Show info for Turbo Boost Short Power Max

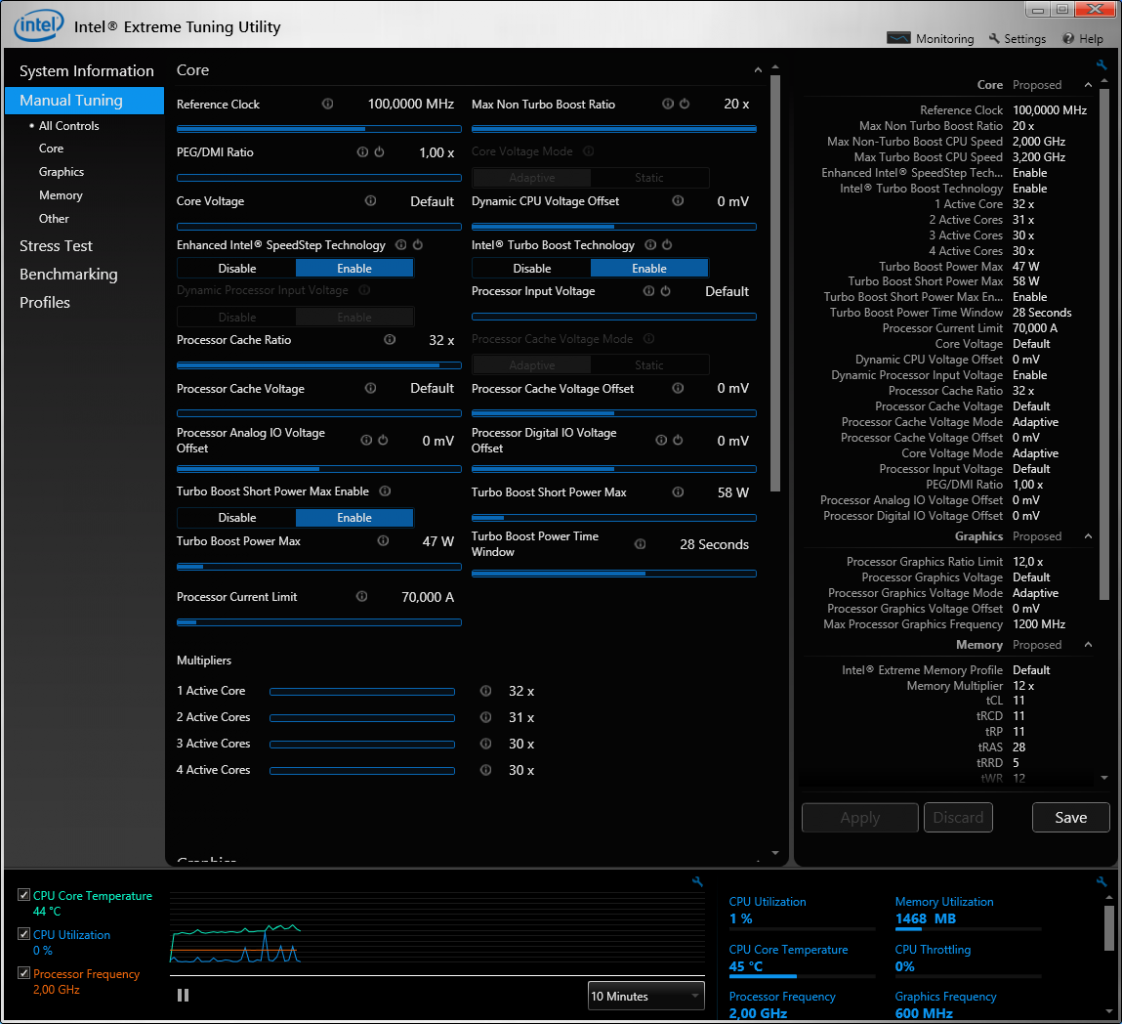click(678, 492)
